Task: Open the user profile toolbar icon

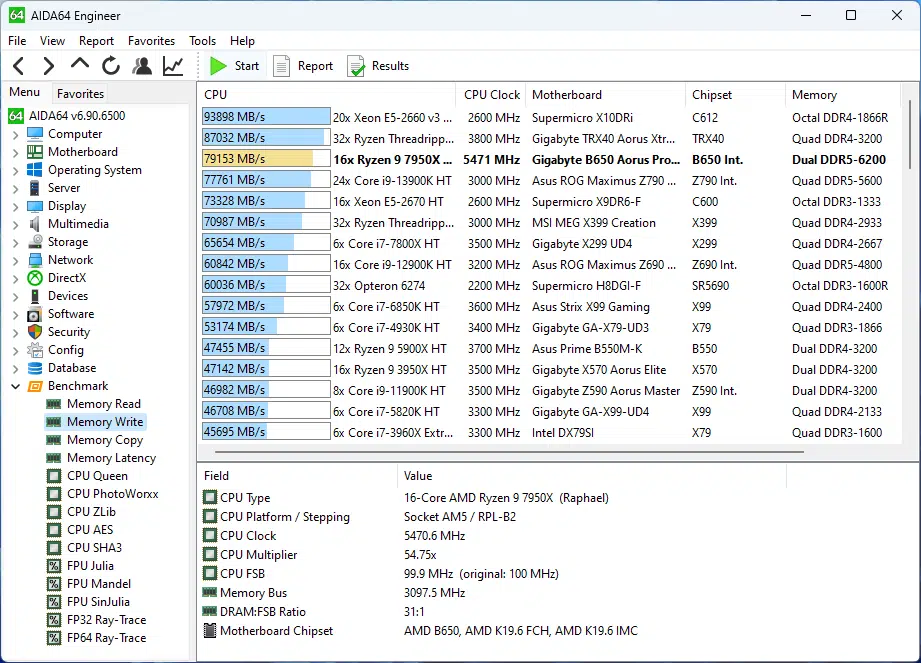Action: click(142, 66)
